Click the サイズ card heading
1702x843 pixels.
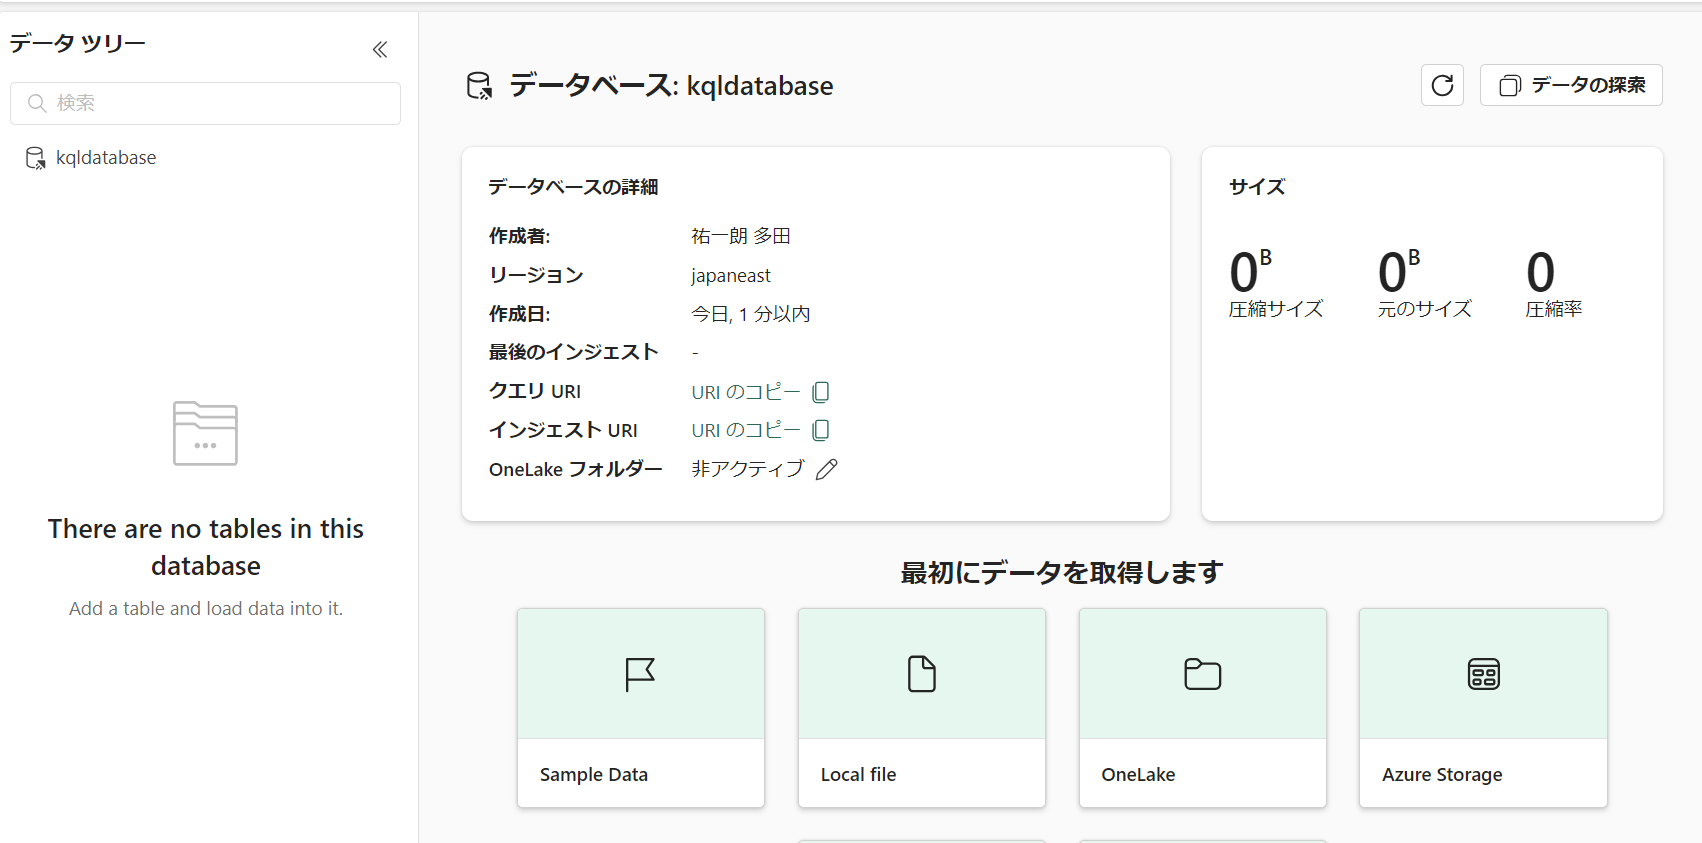(1257, 187)
